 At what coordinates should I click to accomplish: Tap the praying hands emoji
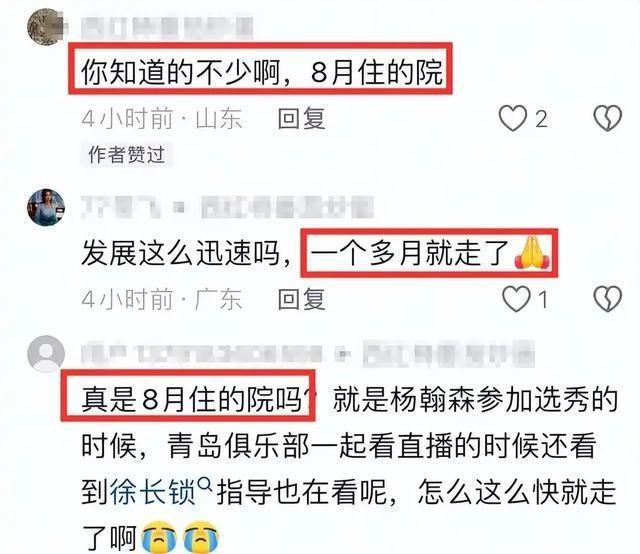point(532,252)
